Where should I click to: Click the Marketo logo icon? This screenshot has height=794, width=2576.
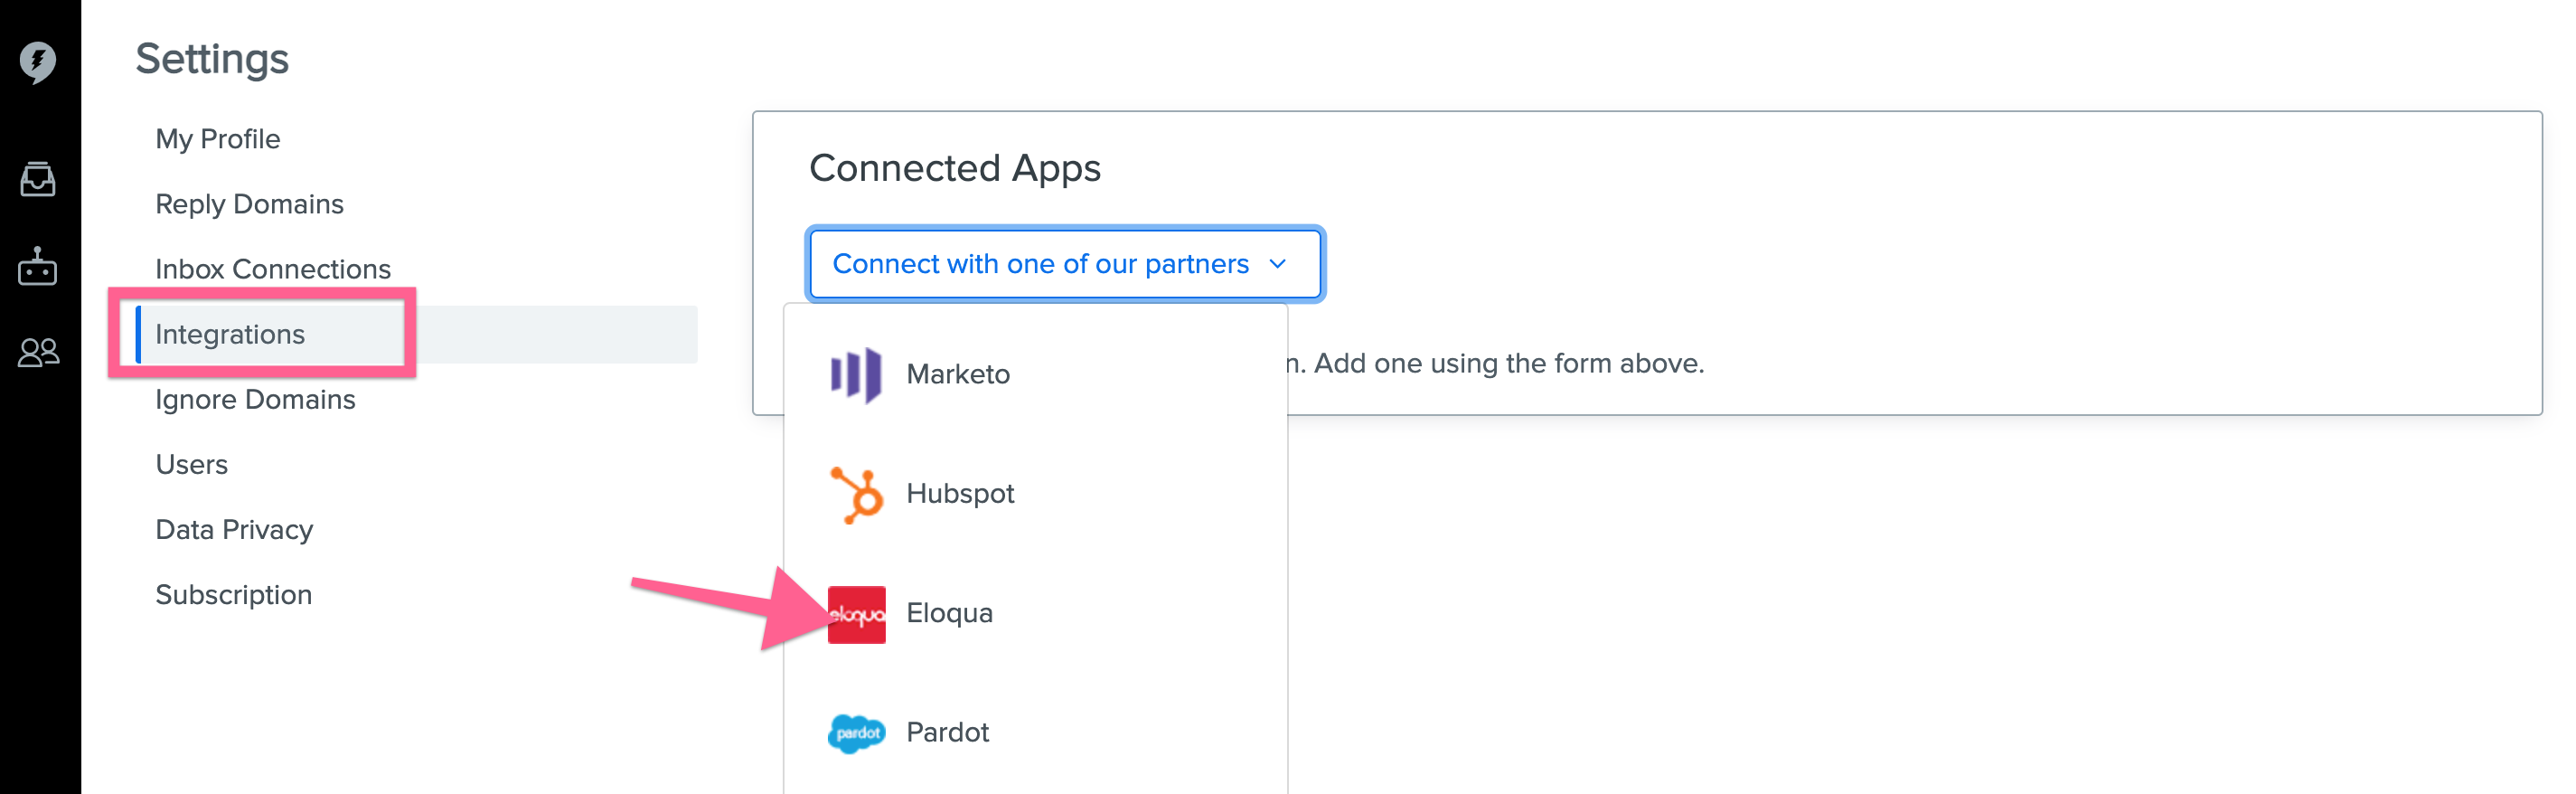856,375
